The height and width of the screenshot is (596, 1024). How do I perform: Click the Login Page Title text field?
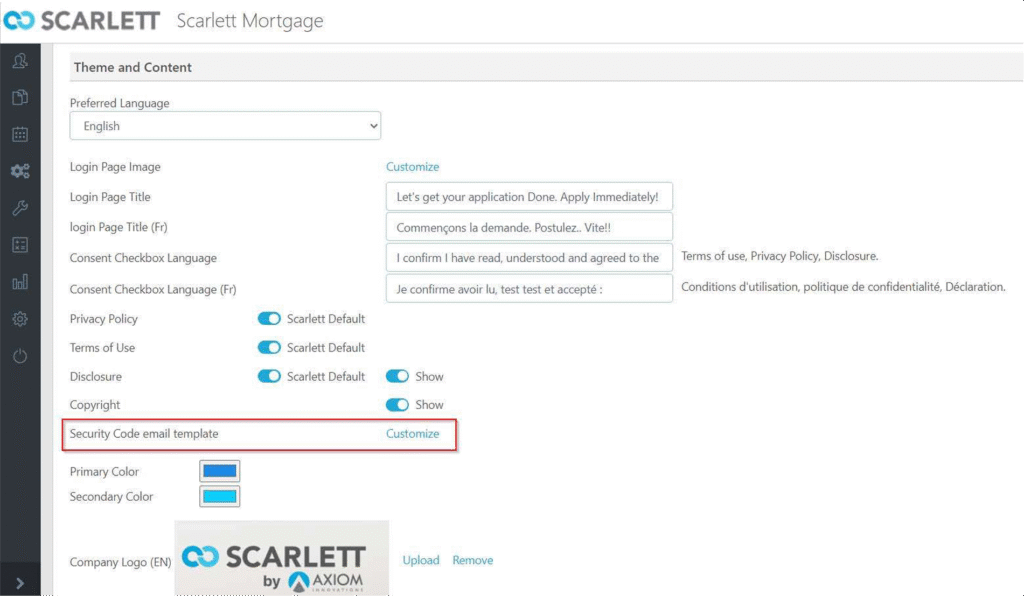(x=529, y=196)
